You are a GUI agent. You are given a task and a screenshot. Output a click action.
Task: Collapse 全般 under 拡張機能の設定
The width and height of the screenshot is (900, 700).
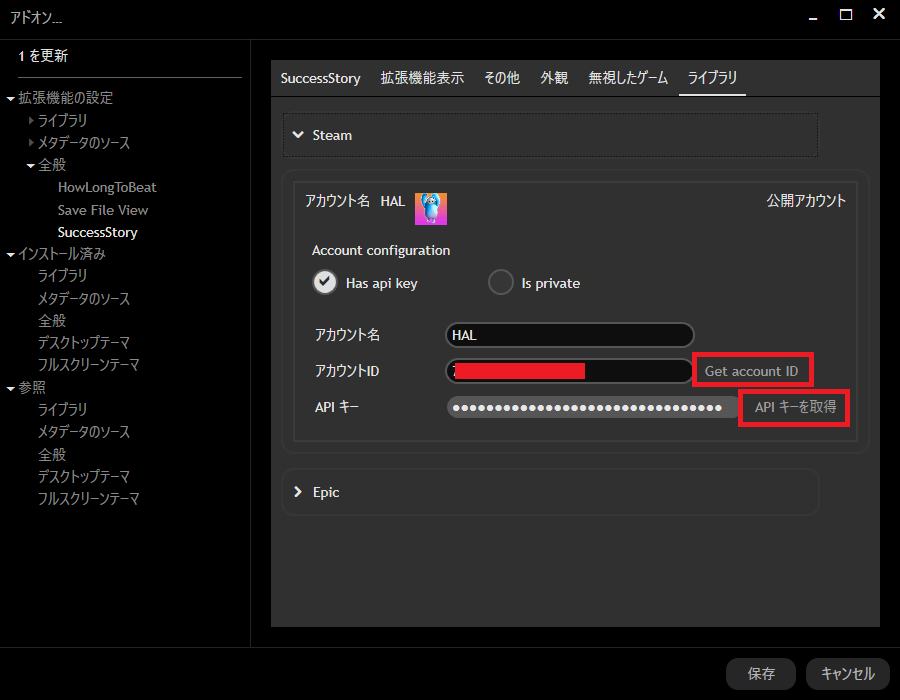click(31, 166)
